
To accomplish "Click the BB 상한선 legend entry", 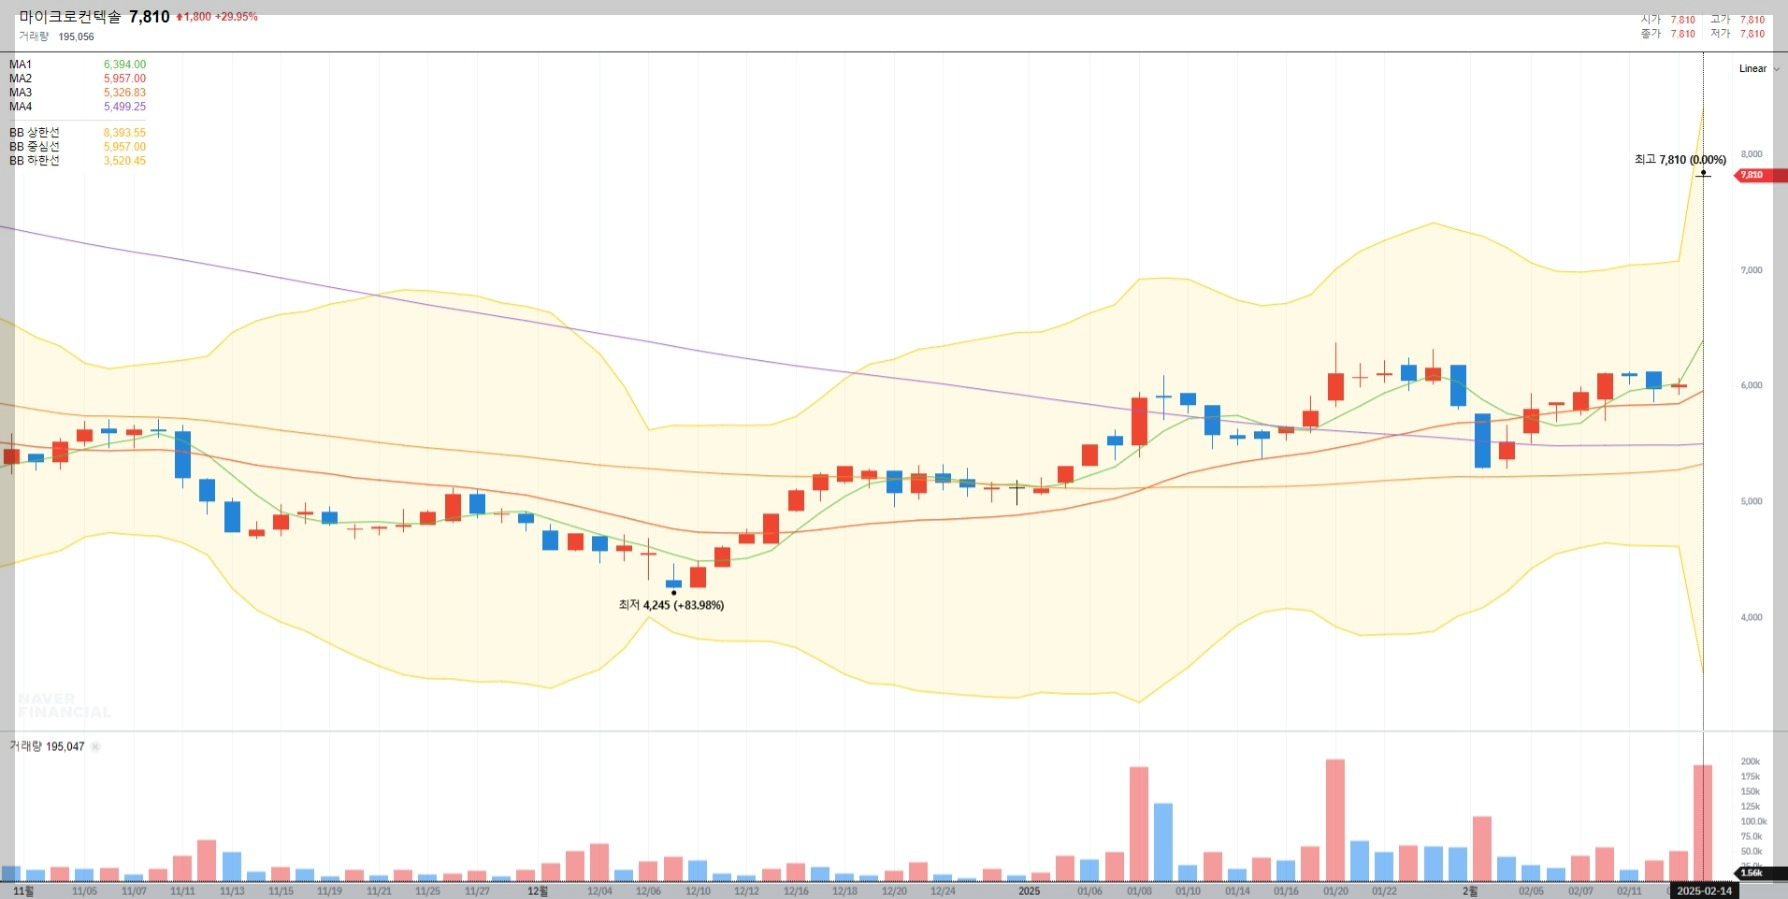I will click(x=77, y=133).
